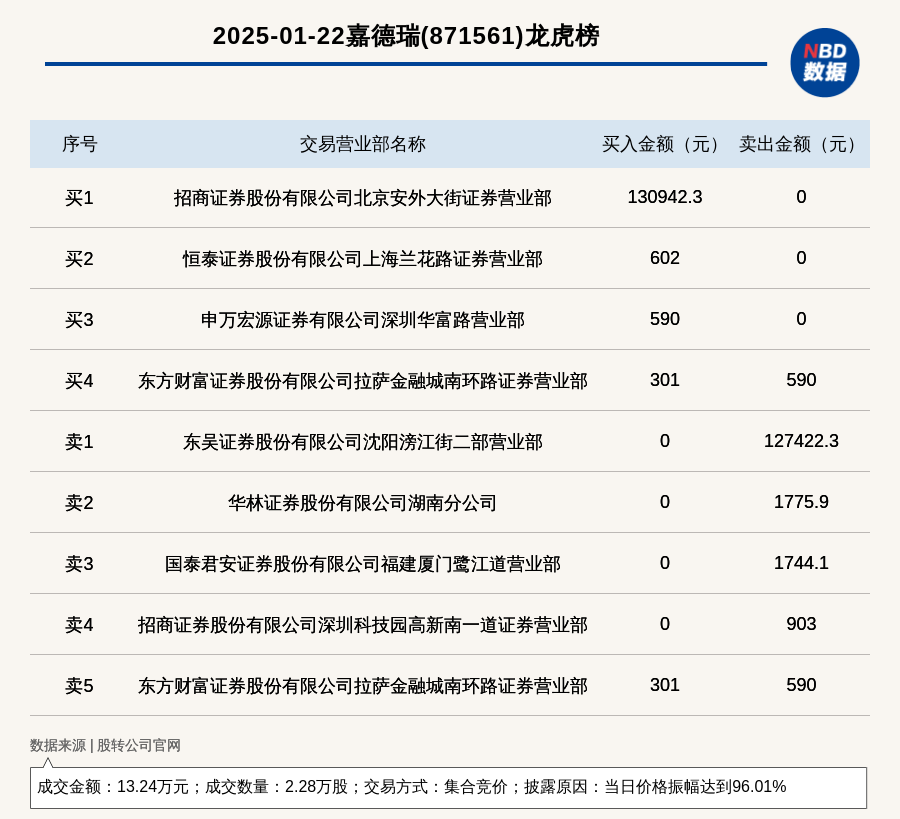Select sell amount 1775.9

pos(801,502)
